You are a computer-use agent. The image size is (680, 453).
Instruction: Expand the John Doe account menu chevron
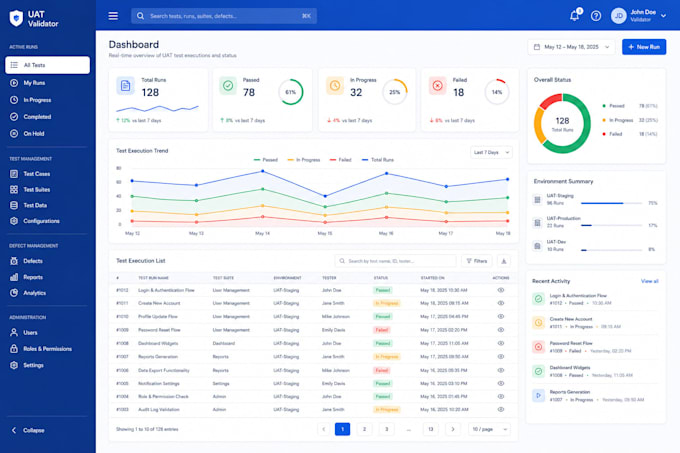(x=664, y=16)
